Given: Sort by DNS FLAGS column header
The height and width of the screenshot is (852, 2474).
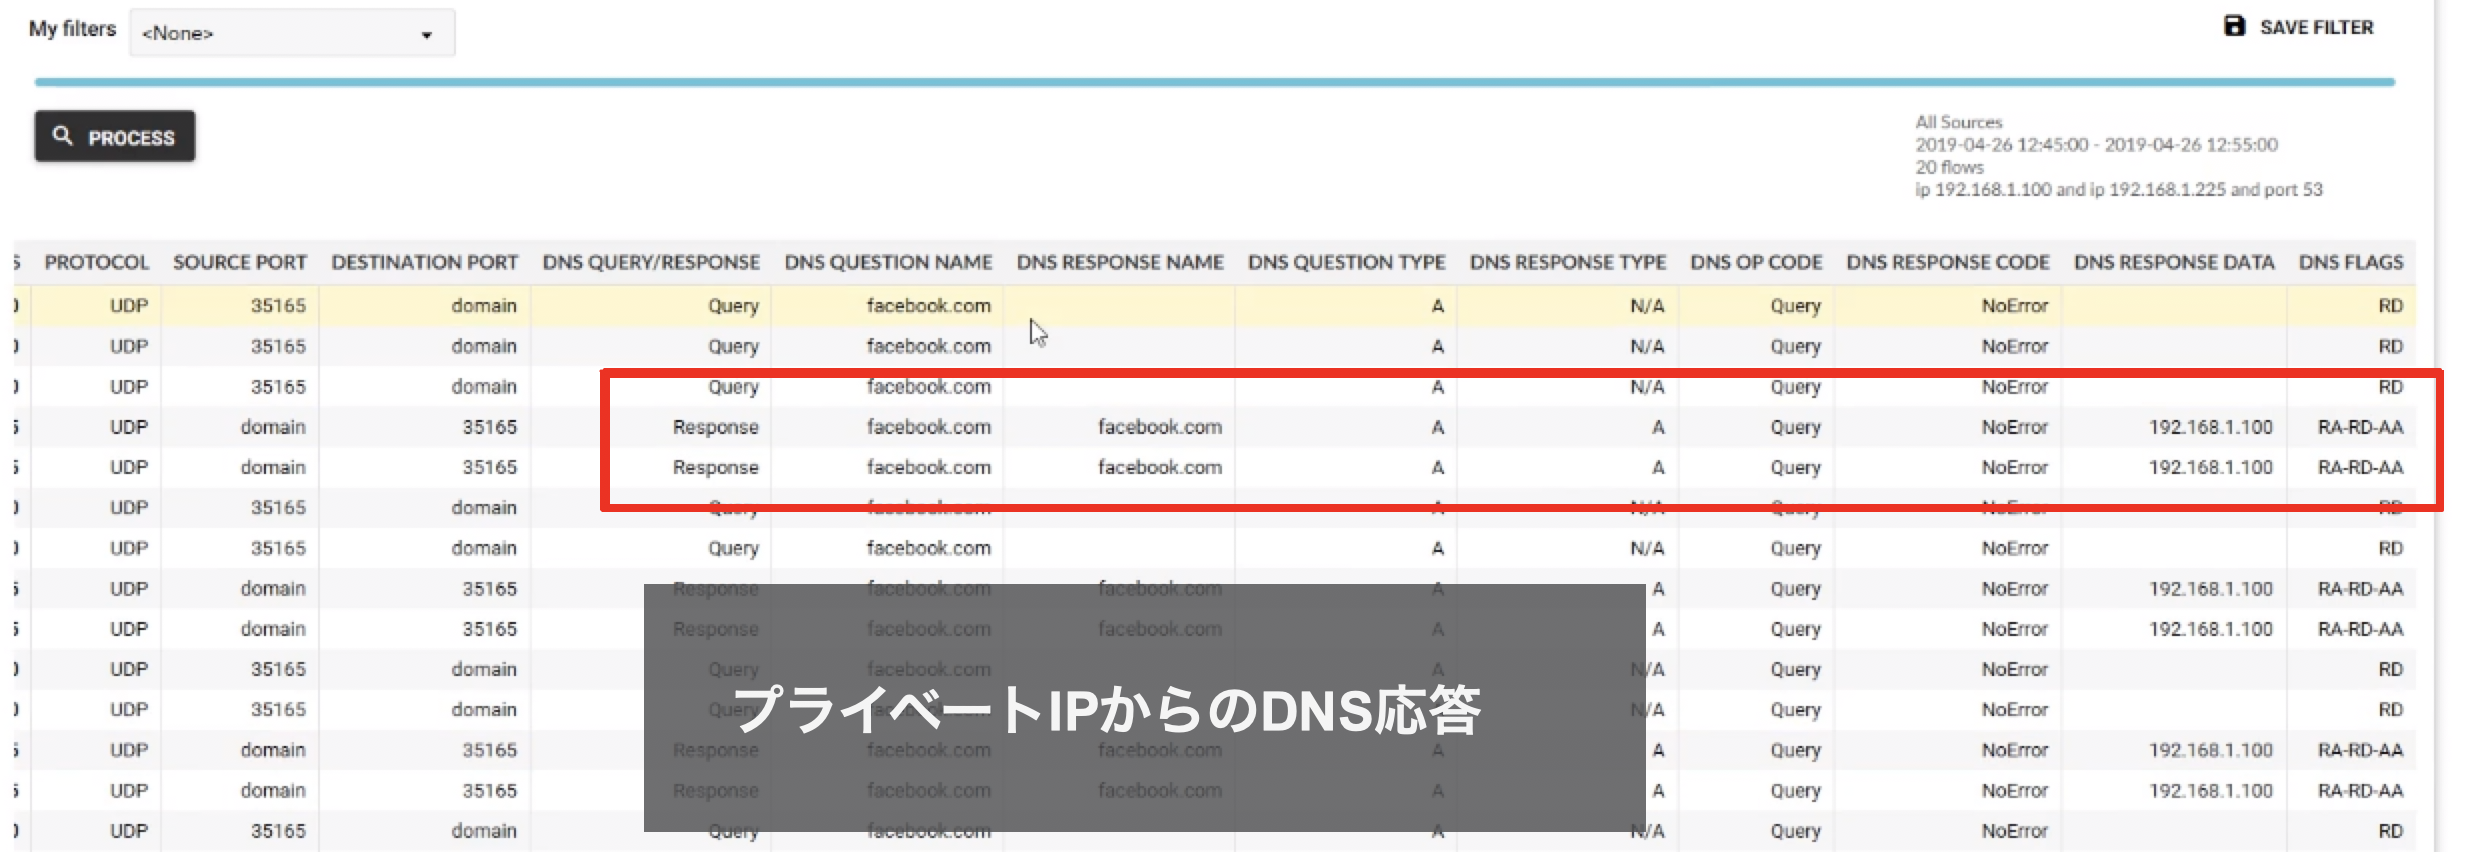Looking at the screenshot, I should click(2350, 262).
